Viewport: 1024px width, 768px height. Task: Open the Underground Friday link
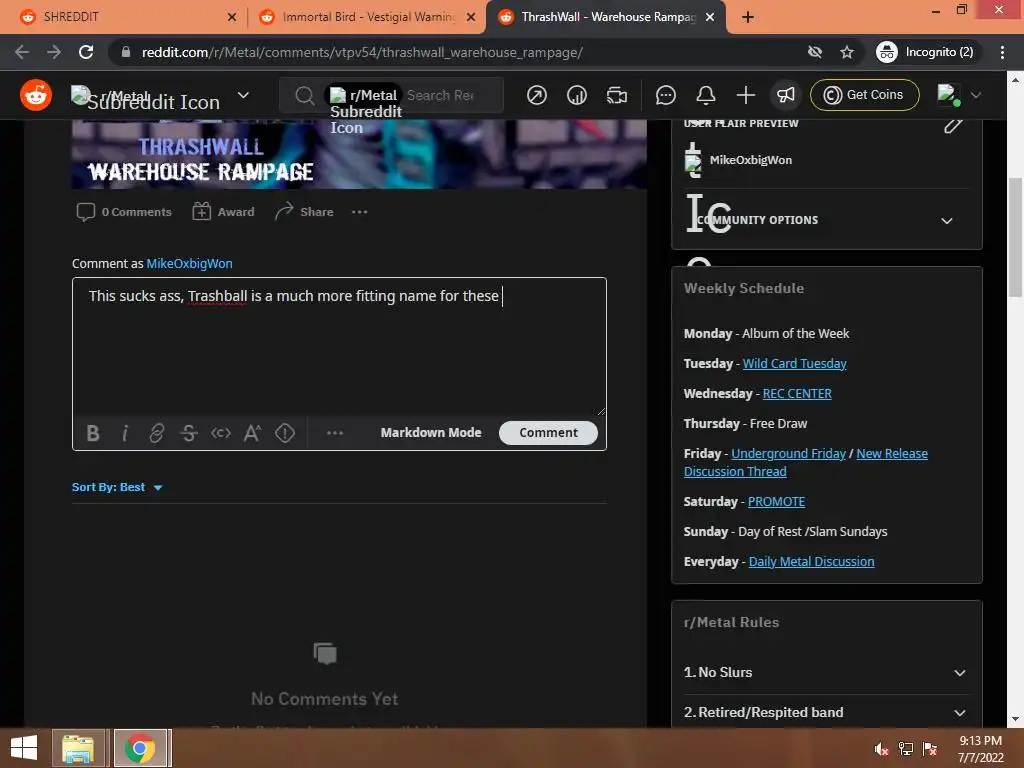click(788, 453)
